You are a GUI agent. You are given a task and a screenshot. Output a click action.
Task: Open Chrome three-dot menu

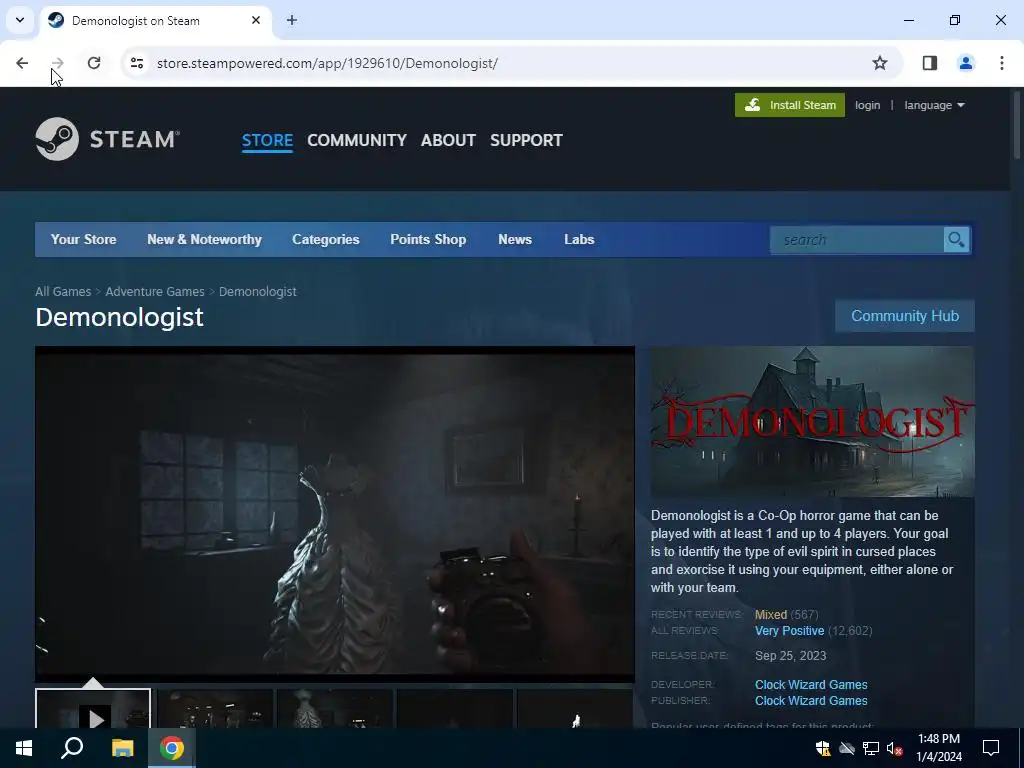(1001, 63)
